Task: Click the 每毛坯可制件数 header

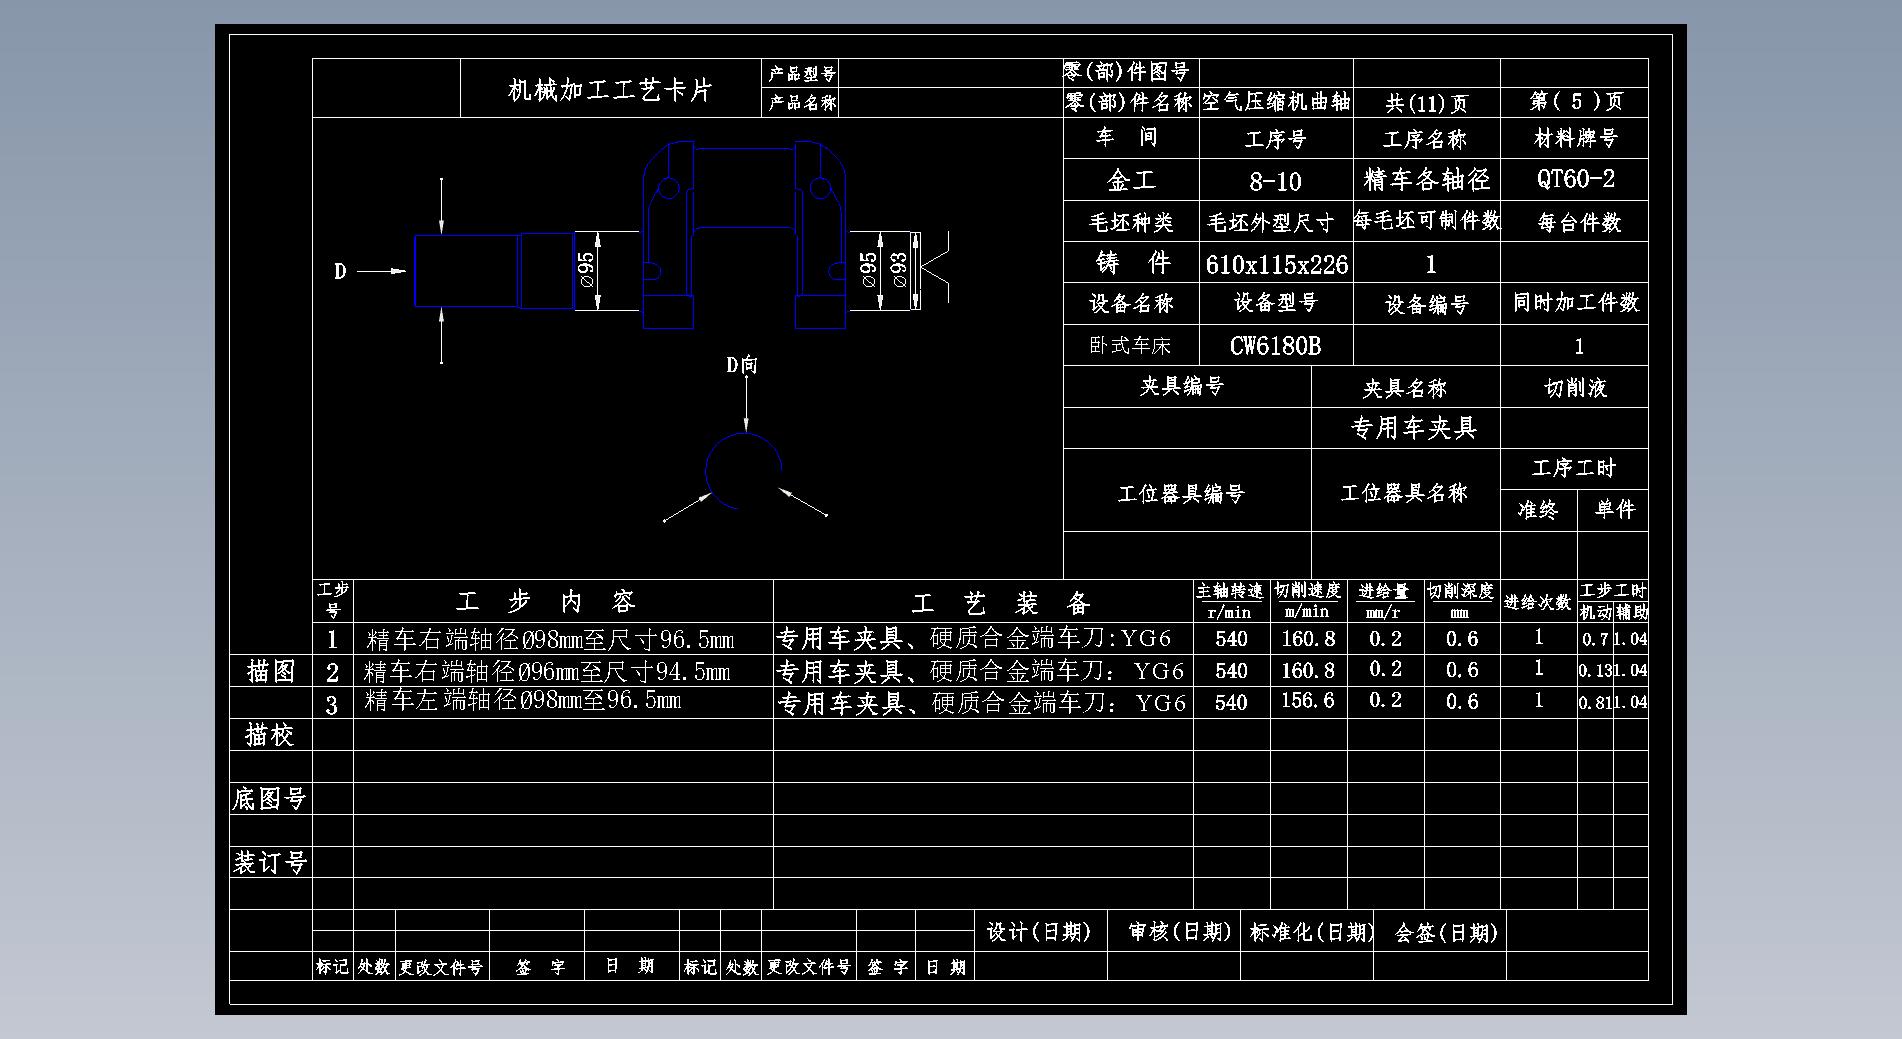Action: [1427, 220]
